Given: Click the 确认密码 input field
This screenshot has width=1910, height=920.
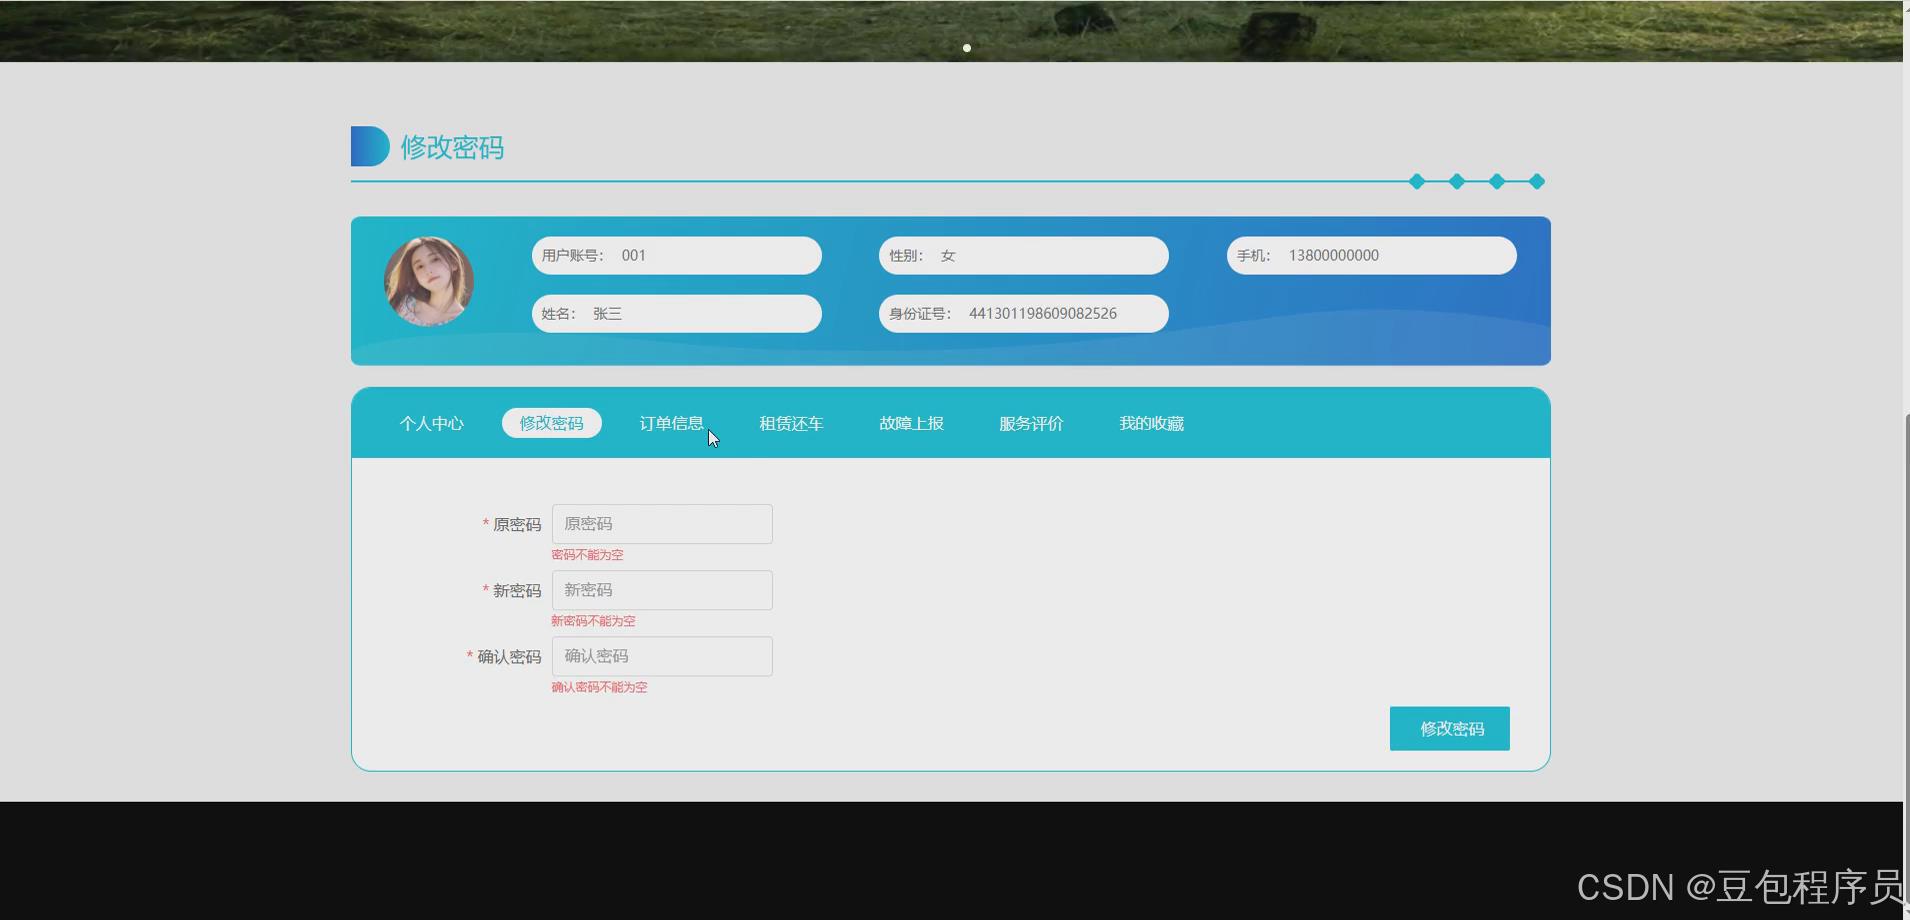Looking at the screenshot, I should click(x=662, y=656).
